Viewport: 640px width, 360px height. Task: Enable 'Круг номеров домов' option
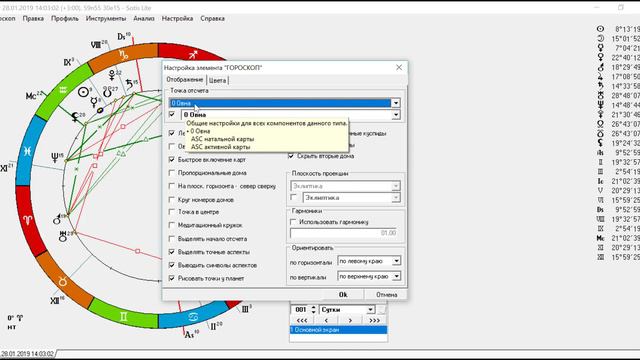(171, 200)
